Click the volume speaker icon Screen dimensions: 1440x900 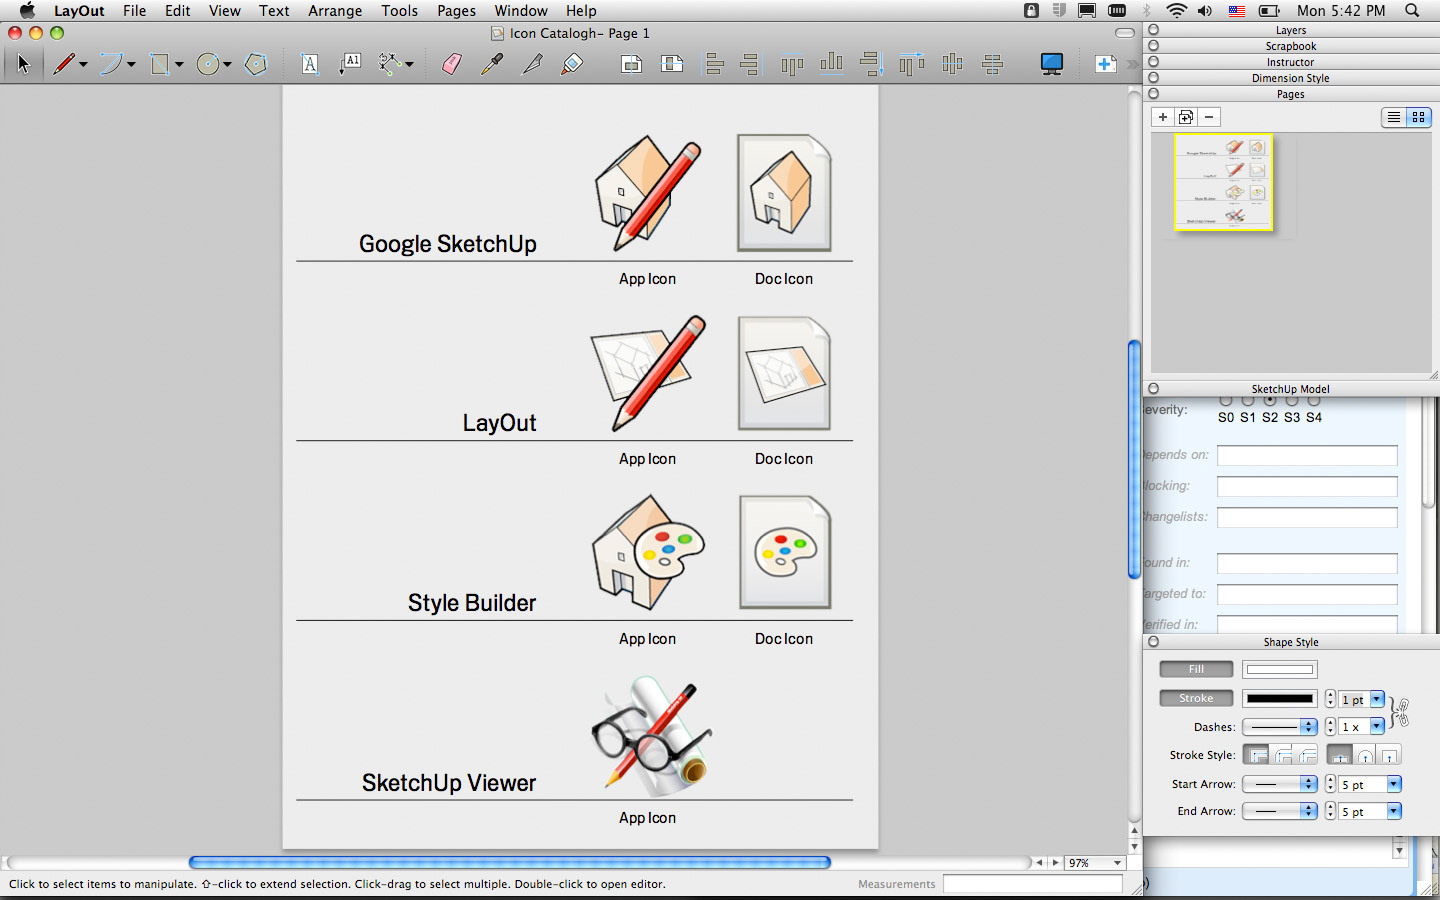pyautogui.click(x=1205, y=10)
